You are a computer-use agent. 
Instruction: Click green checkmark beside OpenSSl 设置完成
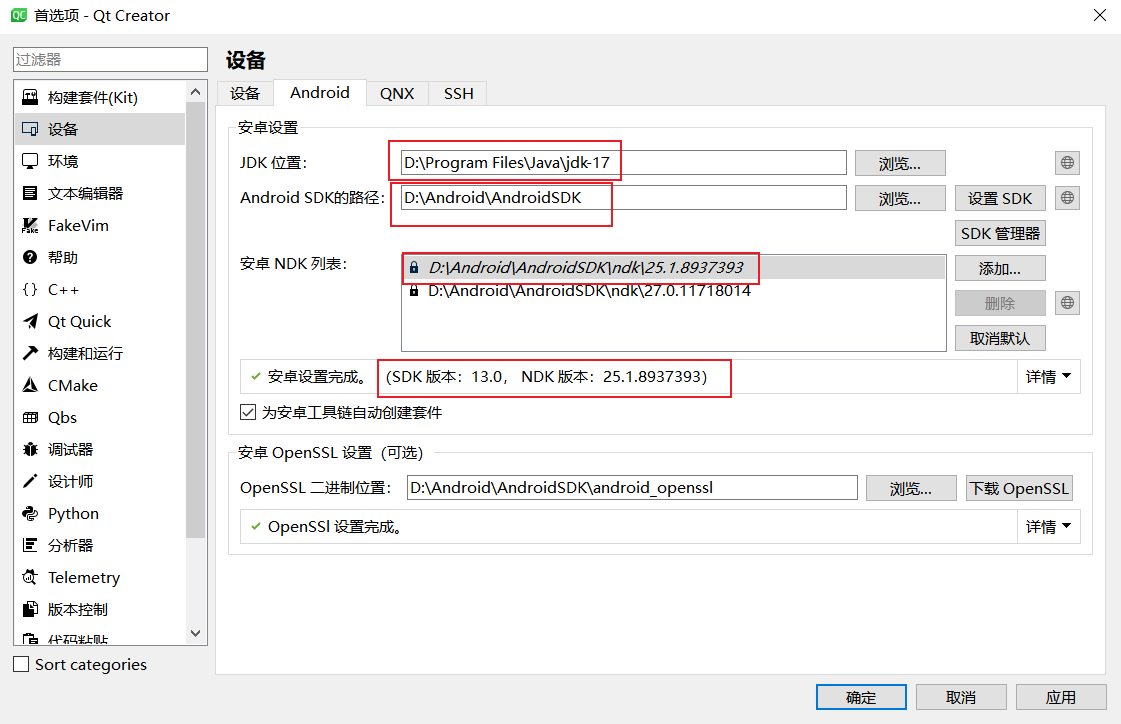[x=255, y=527]
